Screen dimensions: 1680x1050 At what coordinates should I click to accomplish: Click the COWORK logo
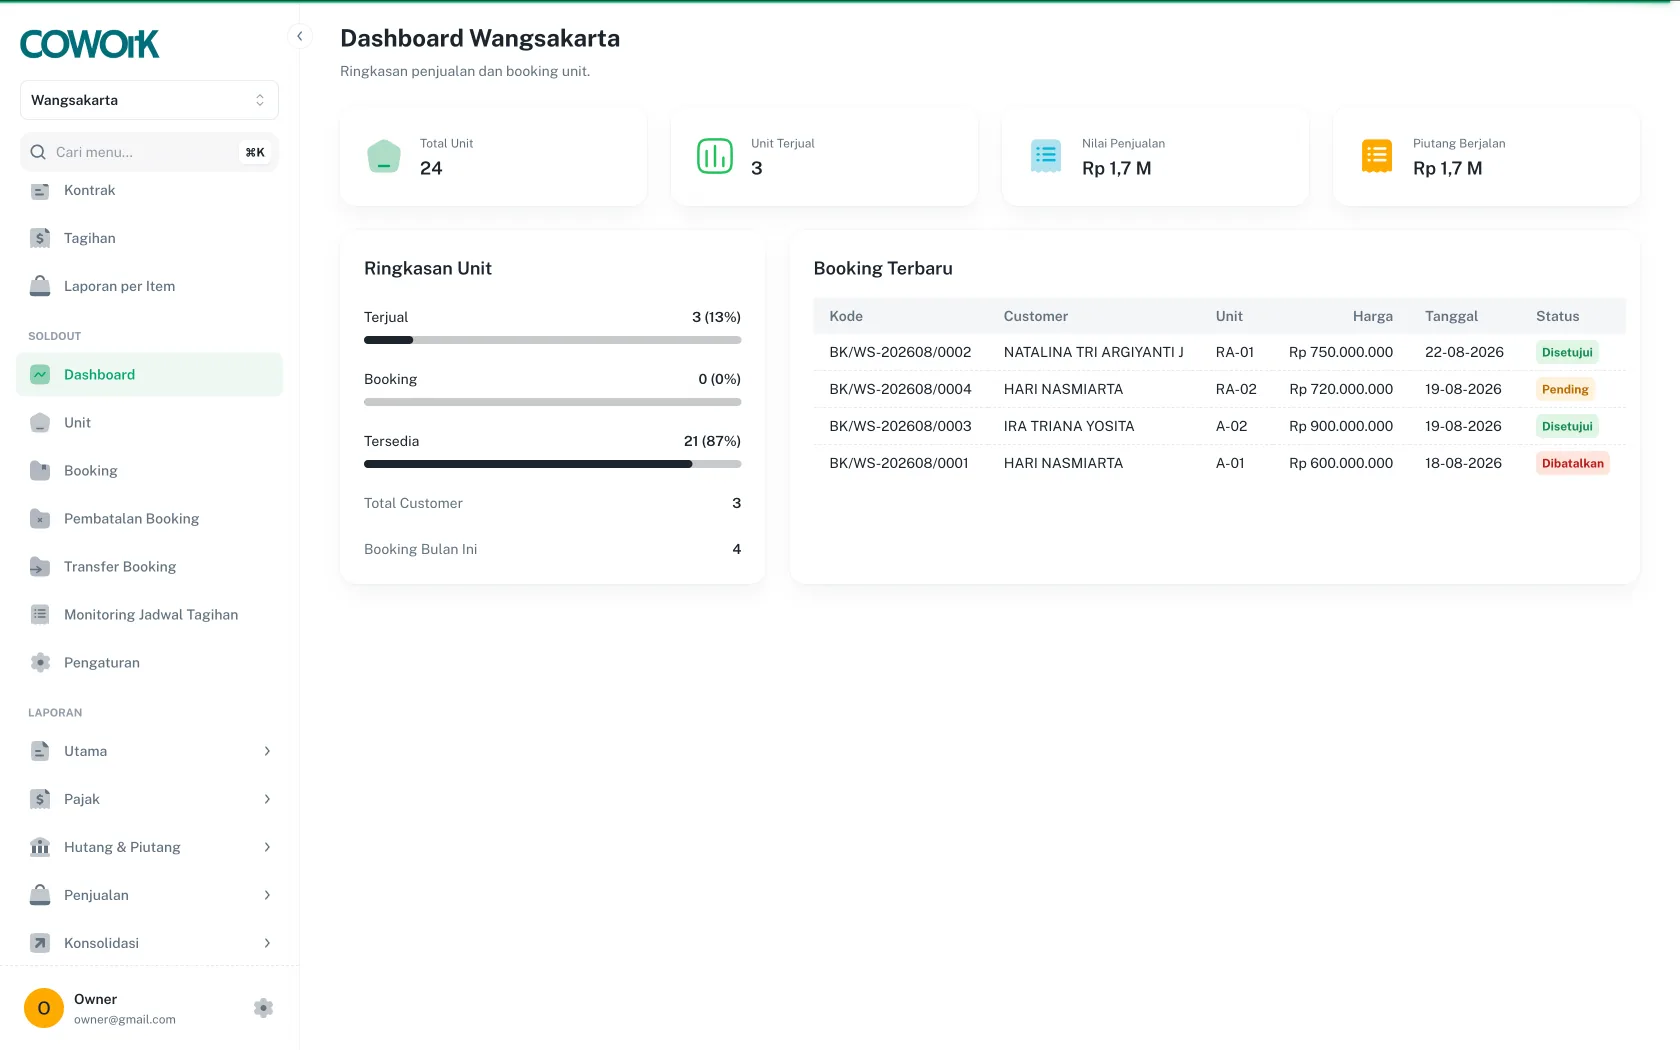(x=90, y=44)
